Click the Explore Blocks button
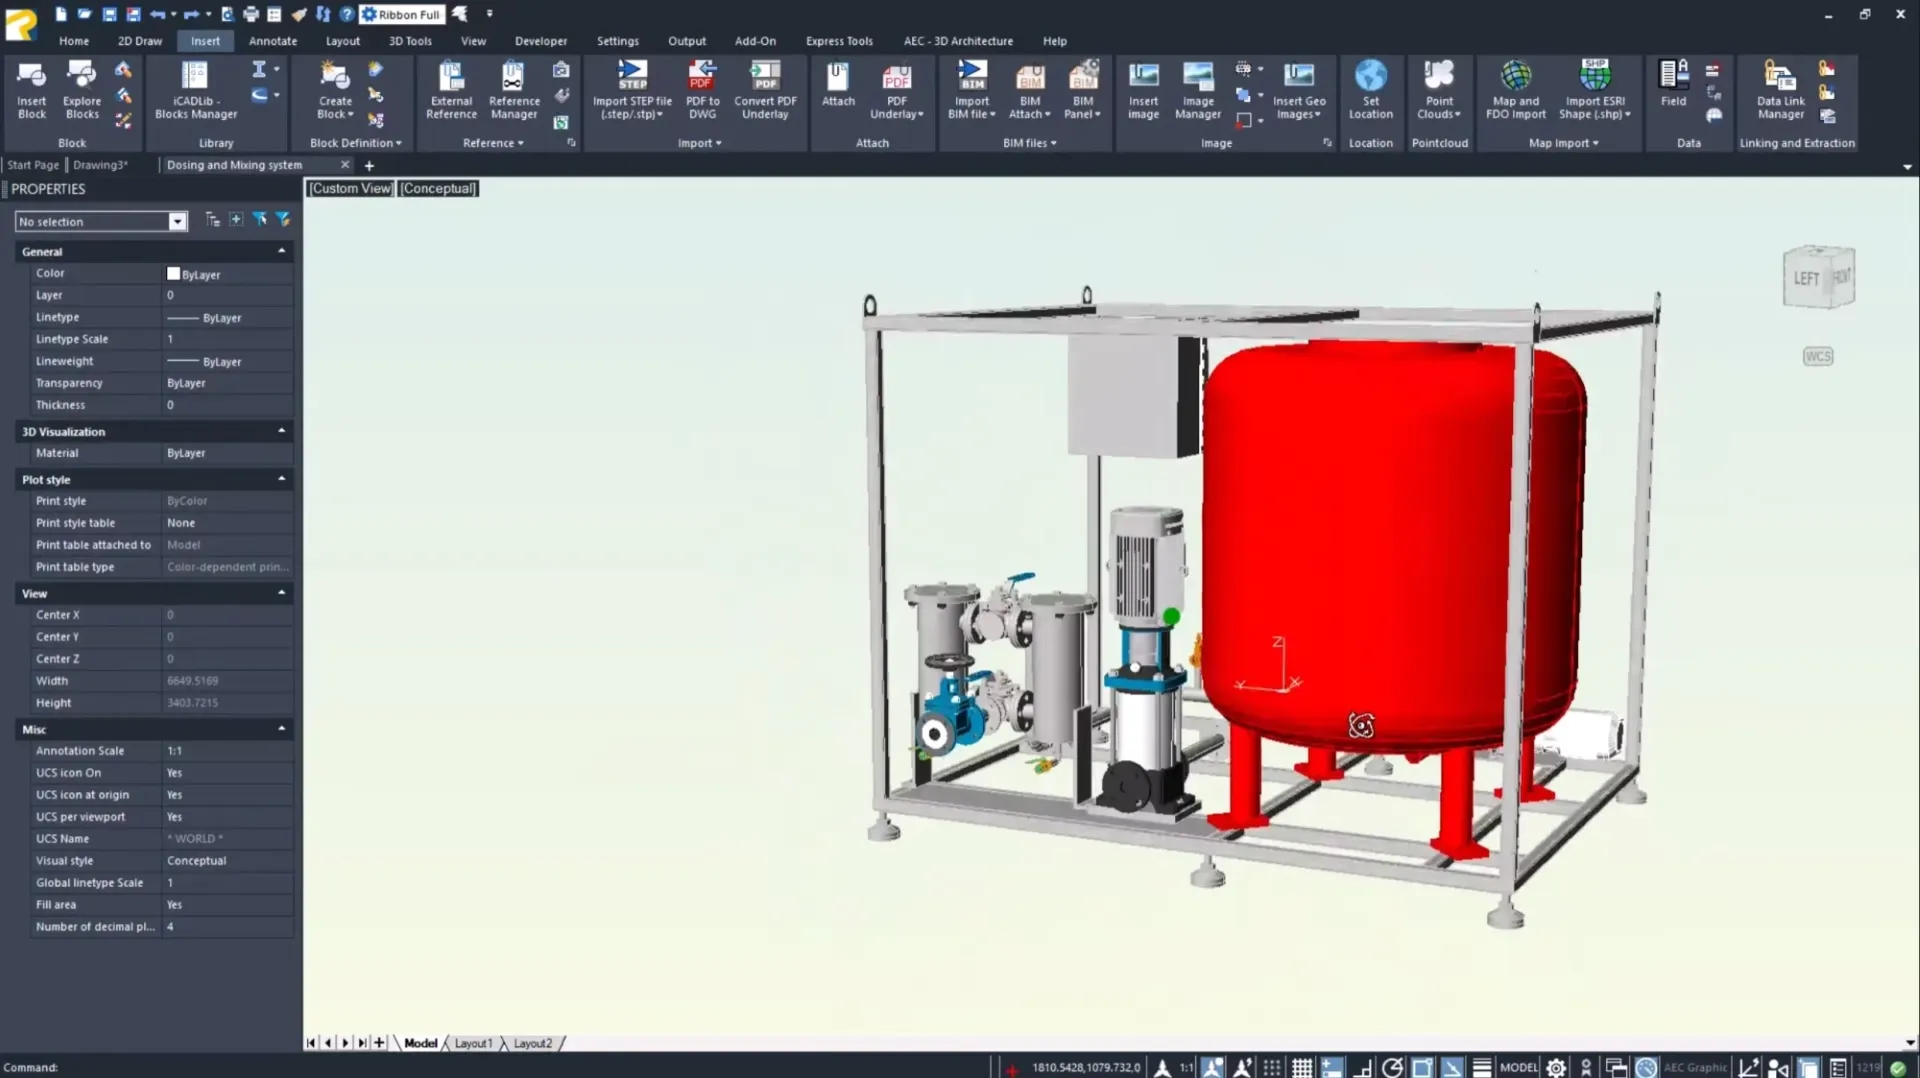Viewport: 1920px width, 1078px height. click(x=82, y=90)
